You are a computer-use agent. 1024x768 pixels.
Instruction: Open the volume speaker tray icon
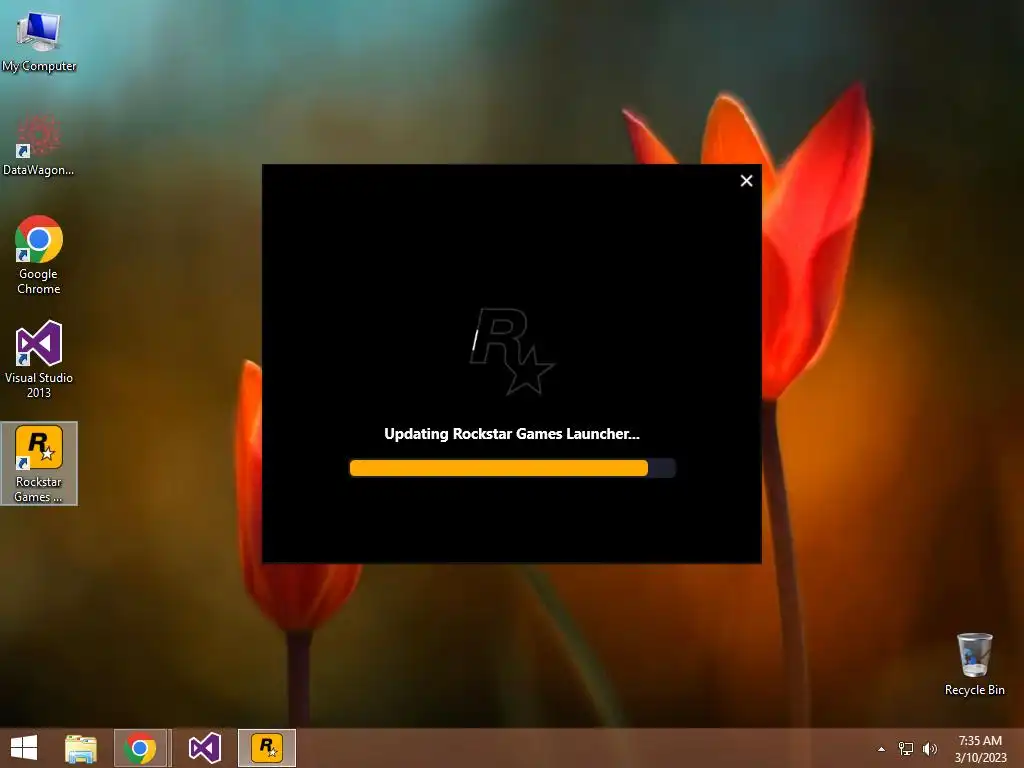click(x=930, y=749)
